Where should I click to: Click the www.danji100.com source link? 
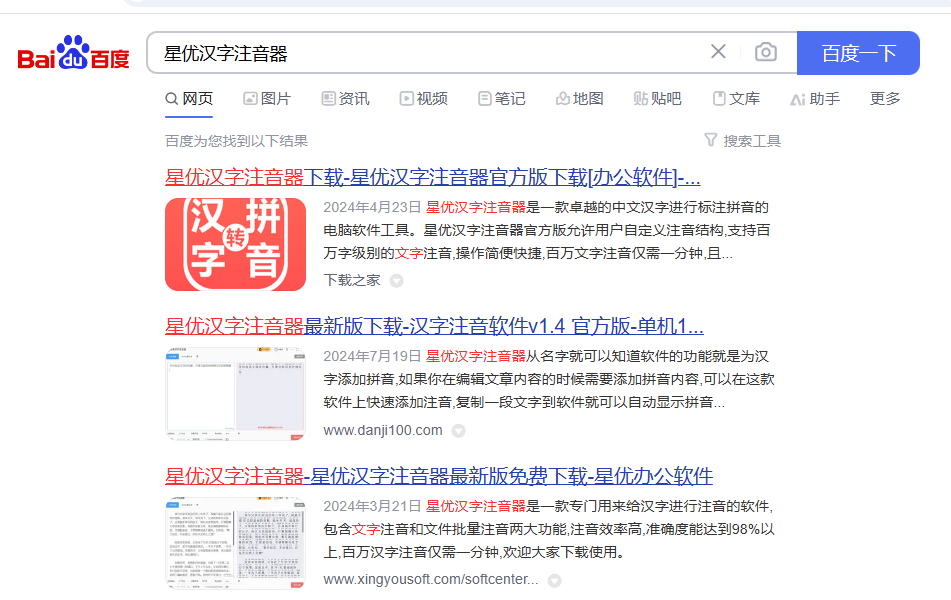(x=383, y=430)
